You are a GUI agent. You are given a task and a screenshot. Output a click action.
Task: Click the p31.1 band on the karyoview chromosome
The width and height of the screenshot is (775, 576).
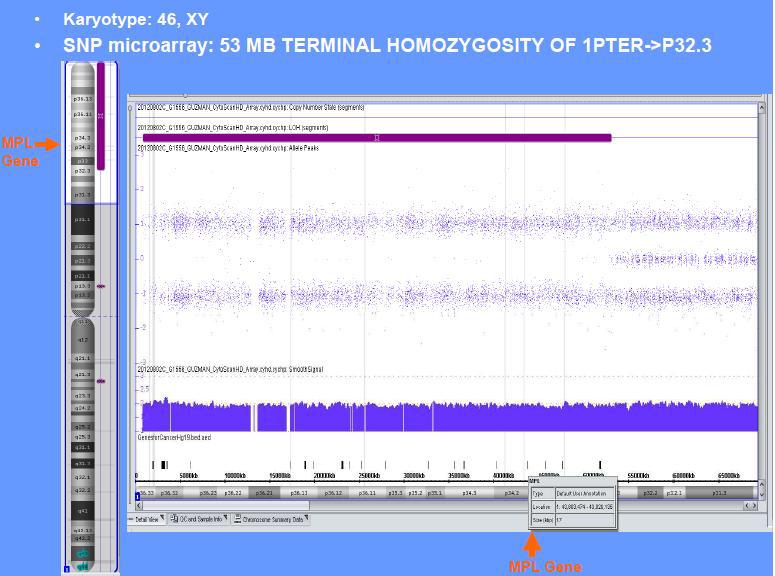pos(83,220)
